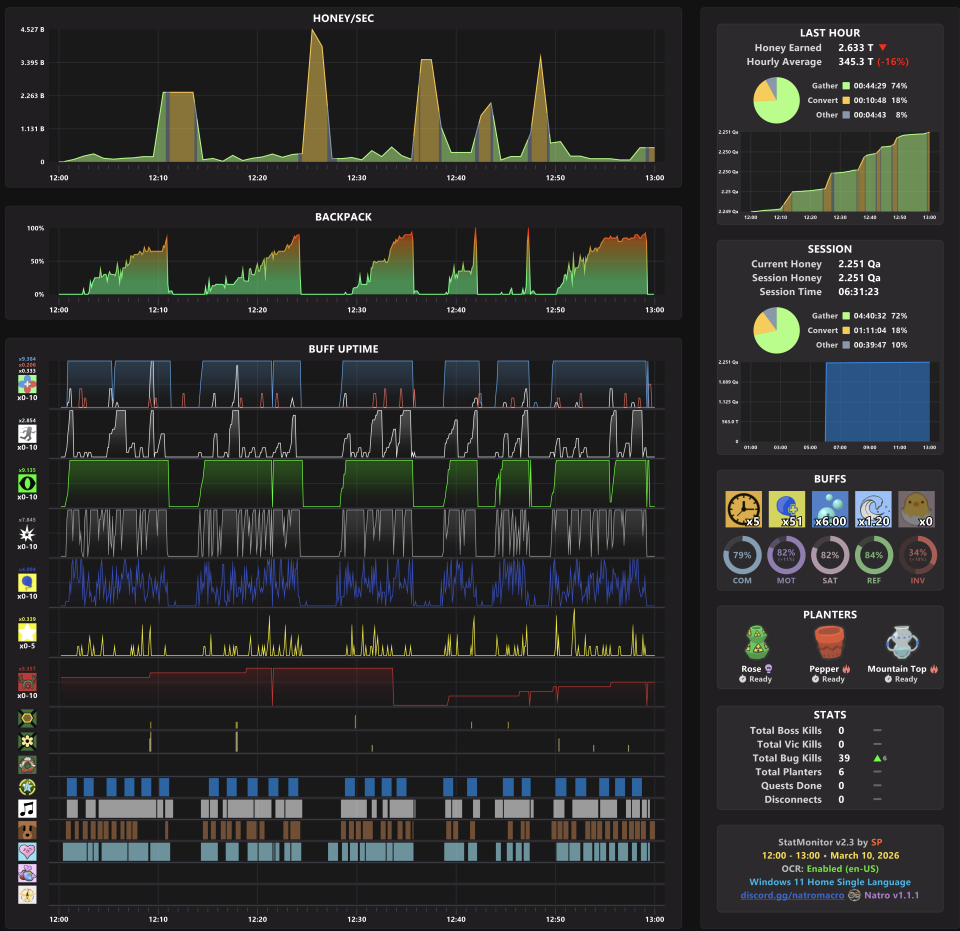Toggle the Ready status under Pepper planter
The image size is (960, 931).
(x=828, y=679)
